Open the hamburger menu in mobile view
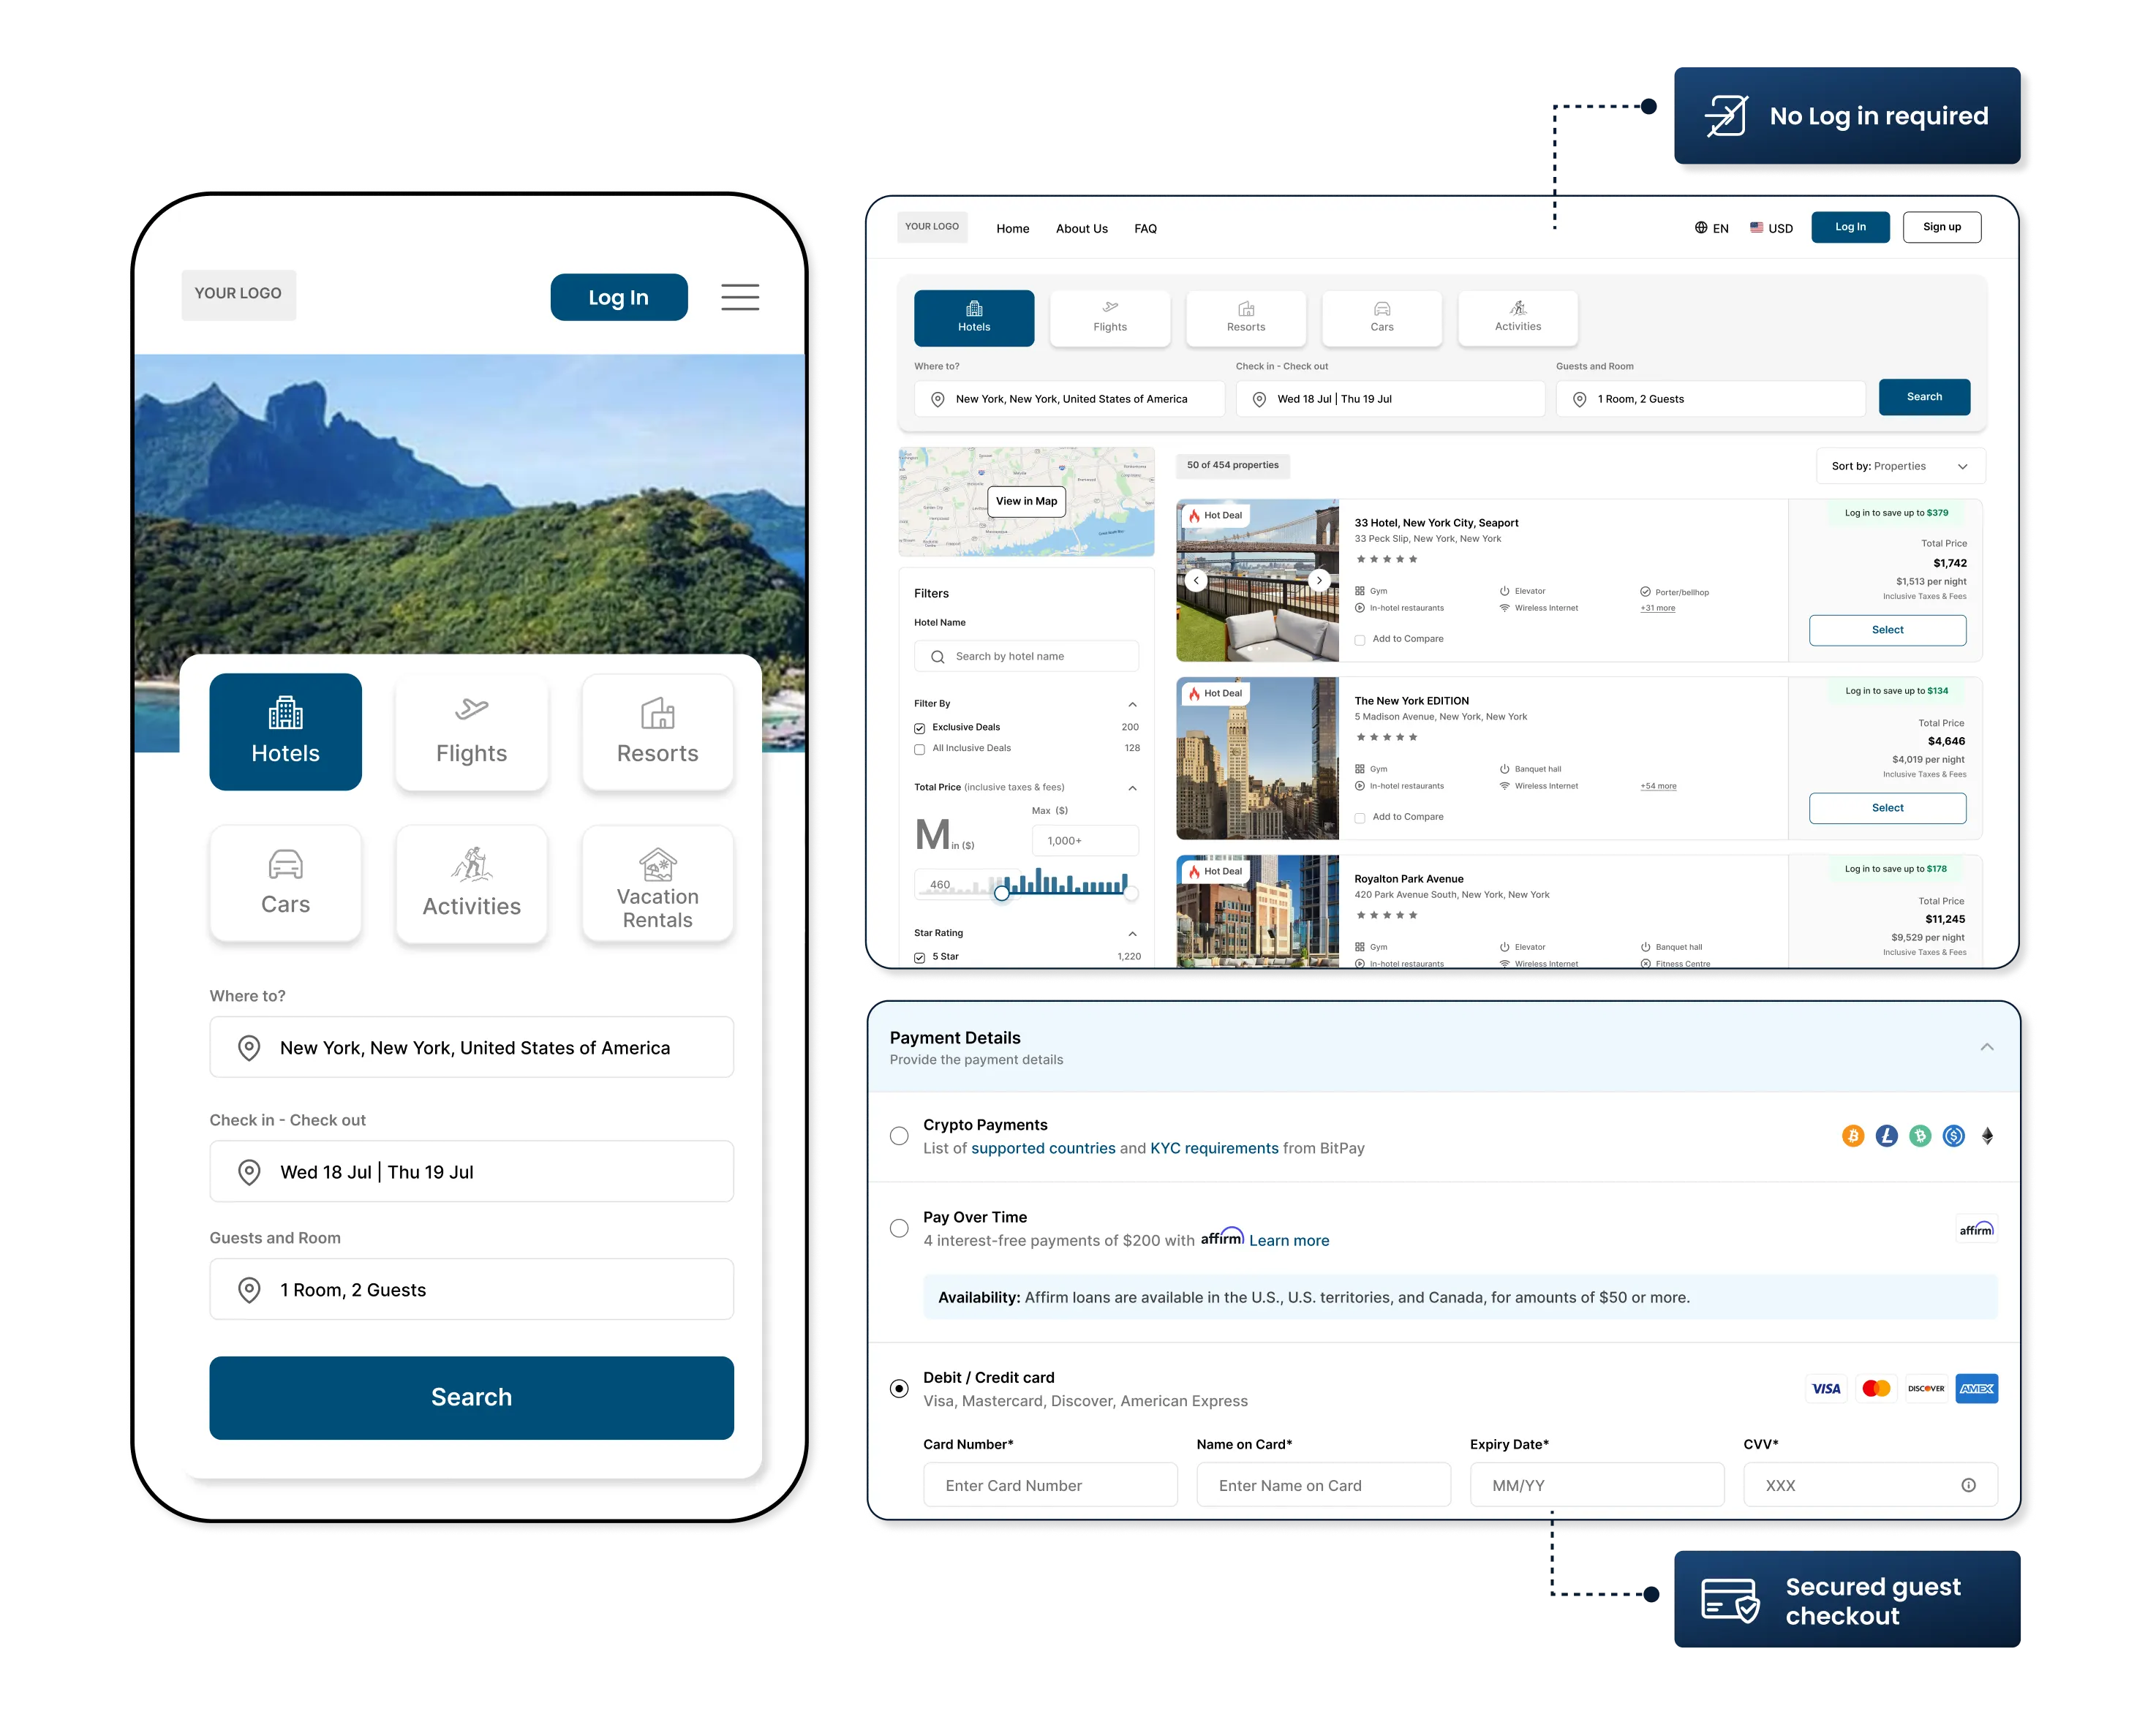This screenshot has width=2156, height=1714. pyautogui.click(x=740, y=297)
